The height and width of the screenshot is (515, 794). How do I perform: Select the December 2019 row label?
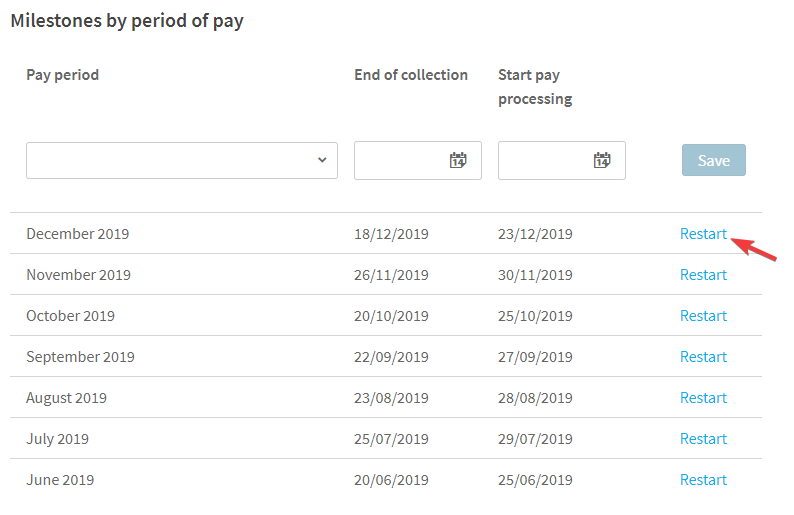tap(77, 234)
